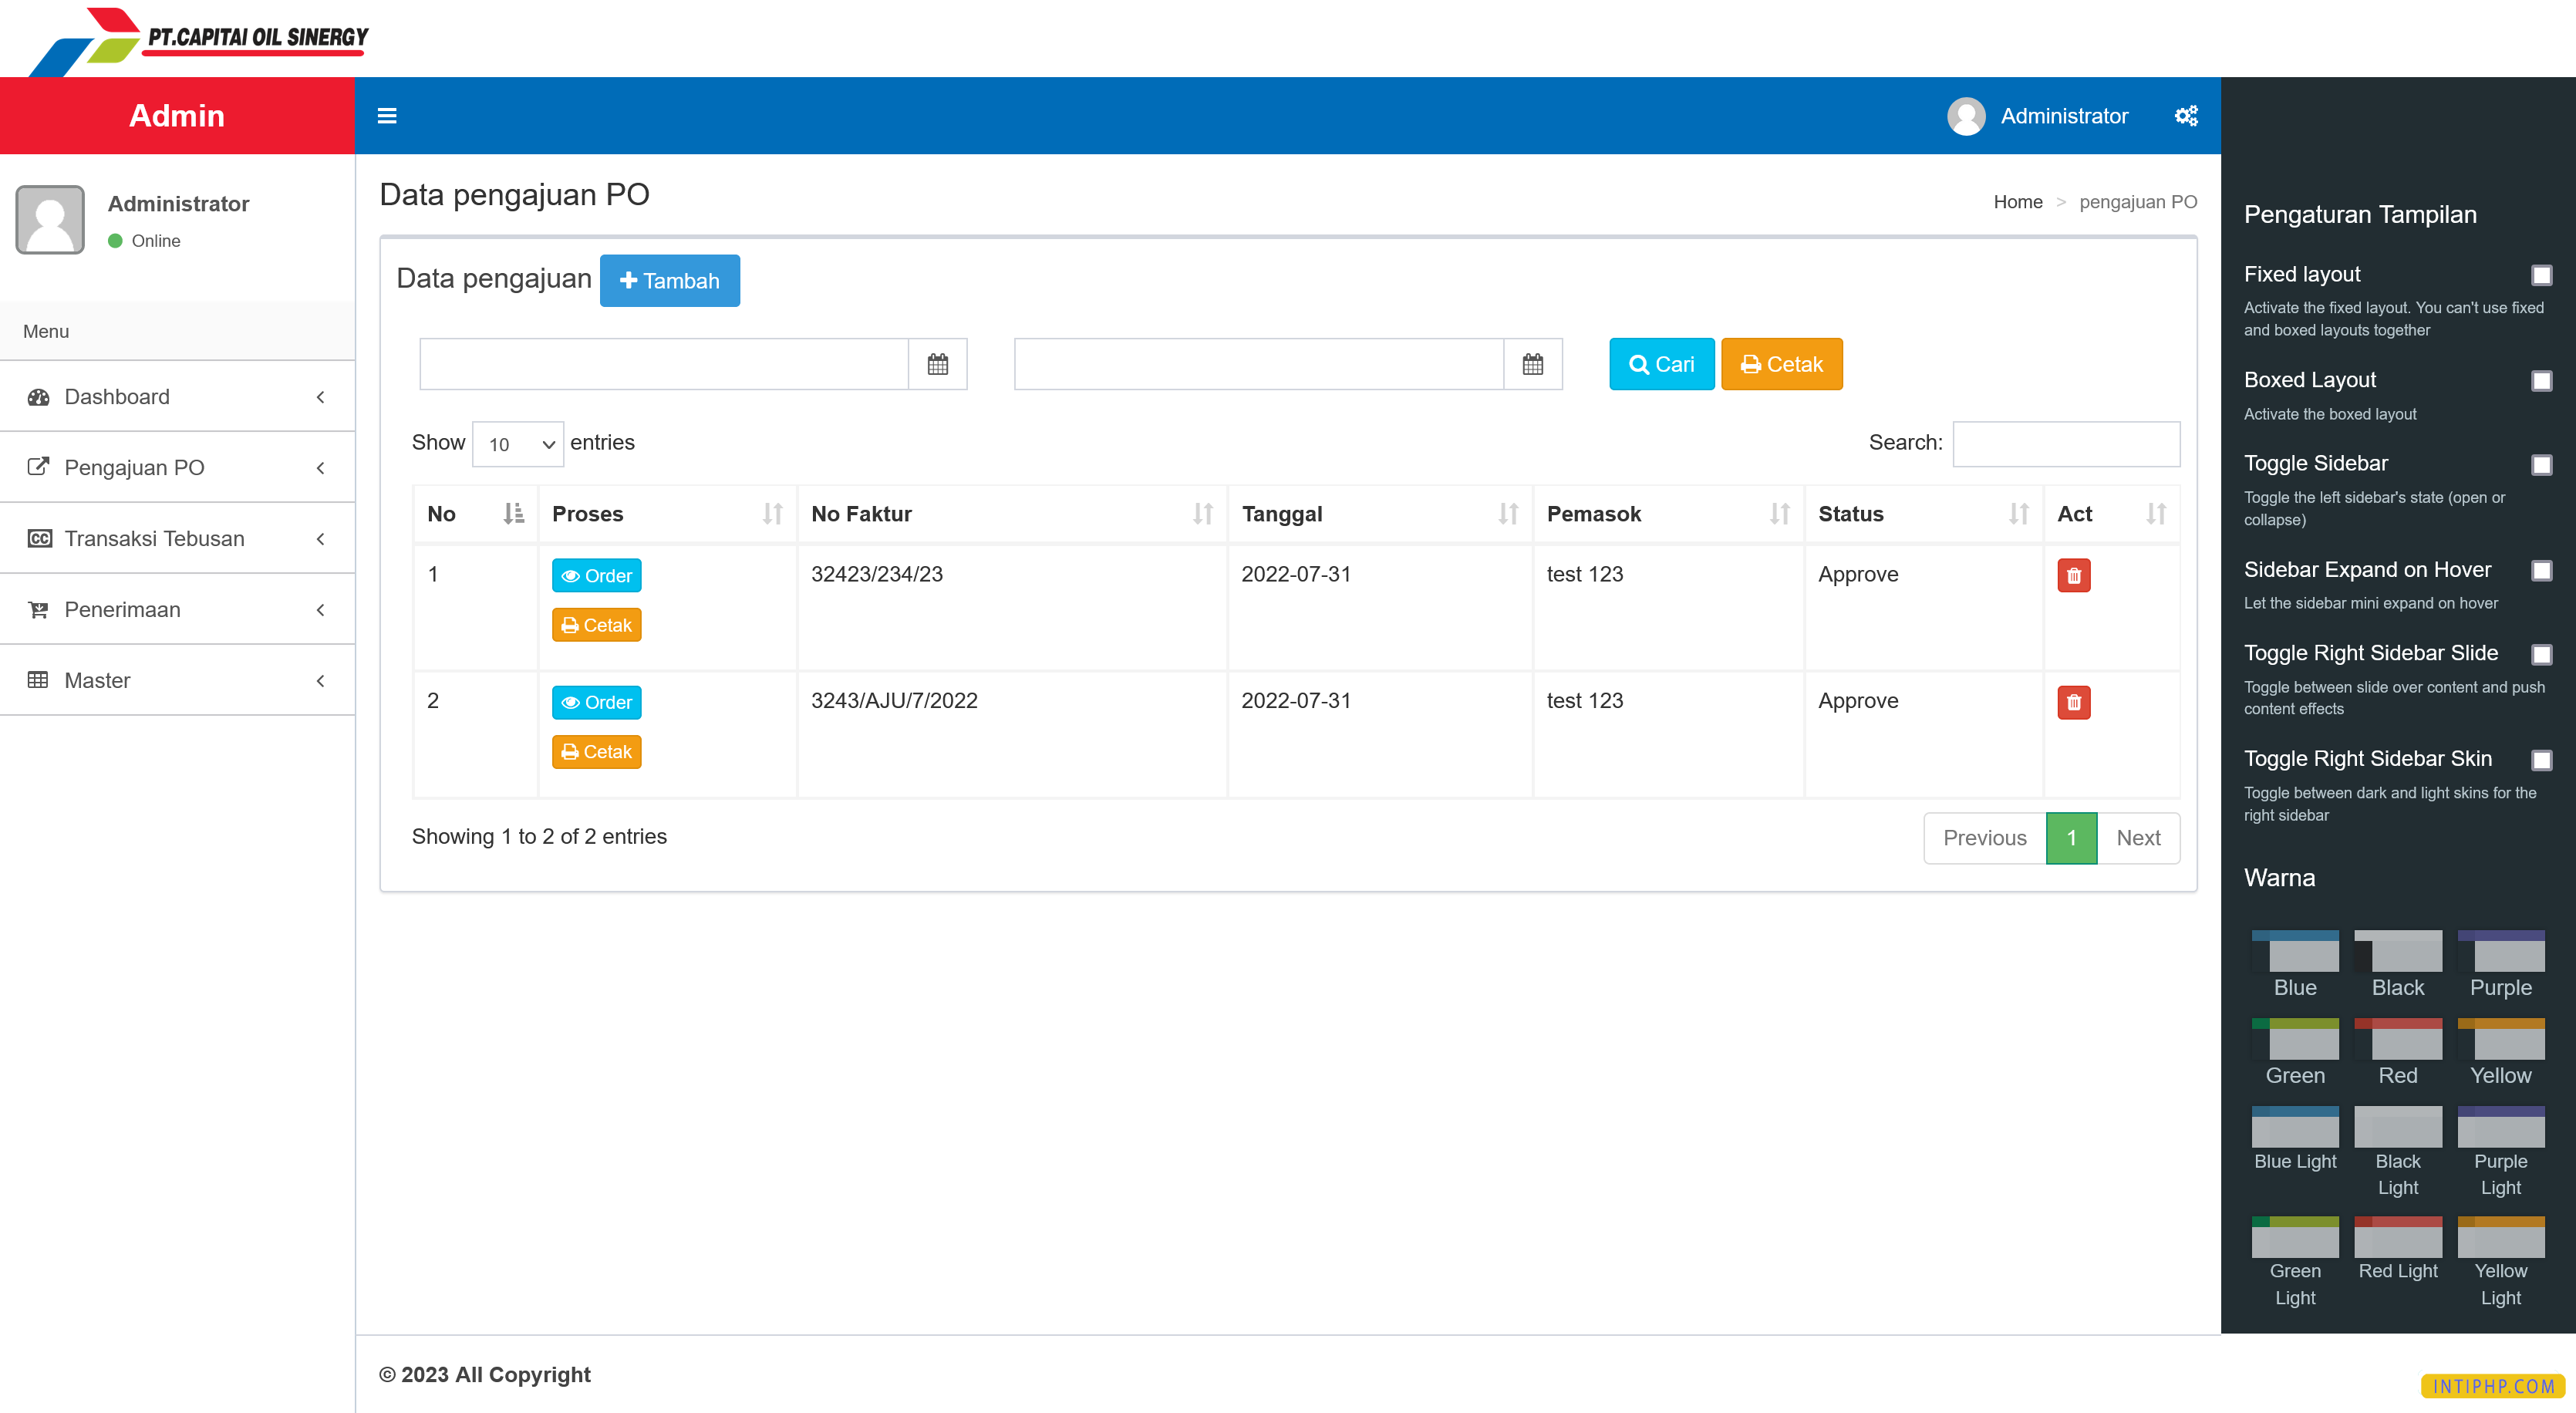2576x1413 pixels.
Task: Click the hamburger sidebar toggle icon
Action: [x=387, y=116]
